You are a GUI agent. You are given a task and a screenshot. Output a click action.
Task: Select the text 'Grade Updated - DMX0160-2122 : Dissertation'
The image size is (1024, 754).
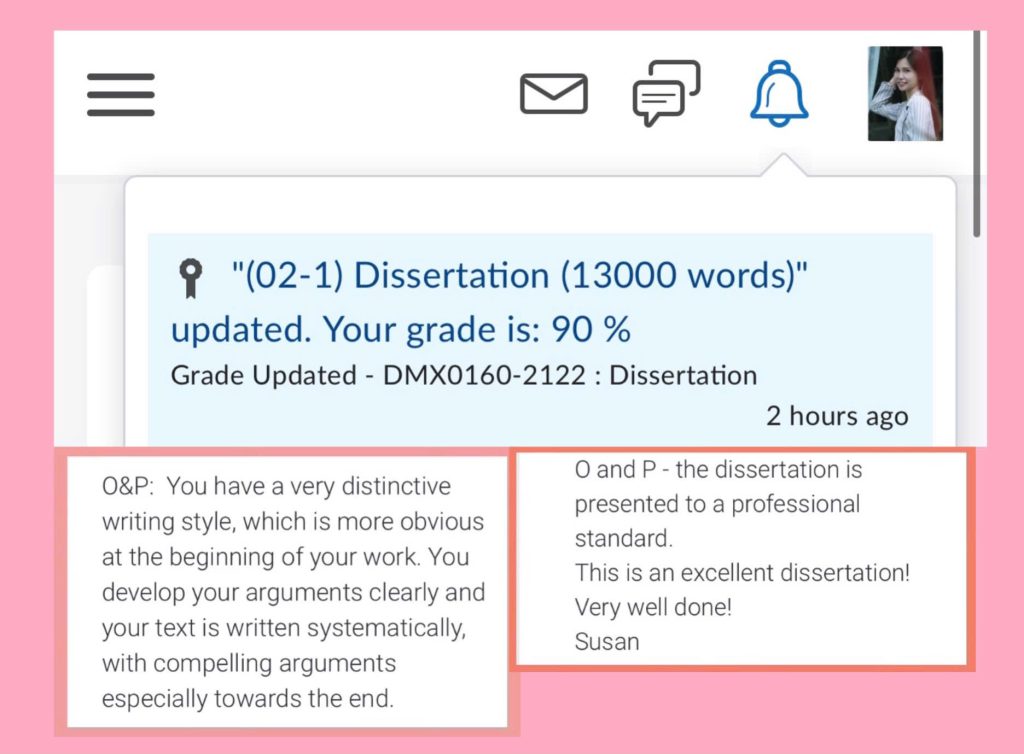(464, 375)
